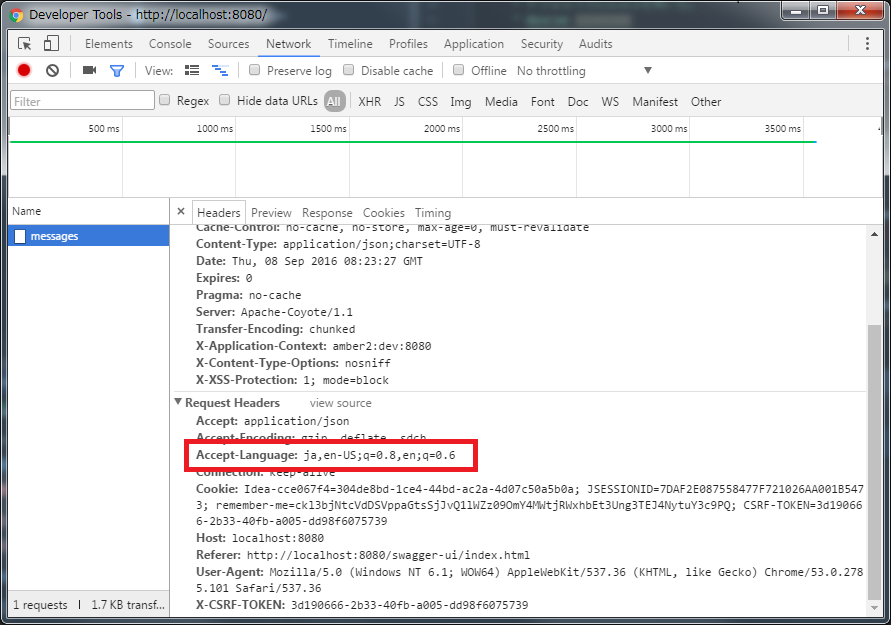Stop recording the network log

(24, 71)
